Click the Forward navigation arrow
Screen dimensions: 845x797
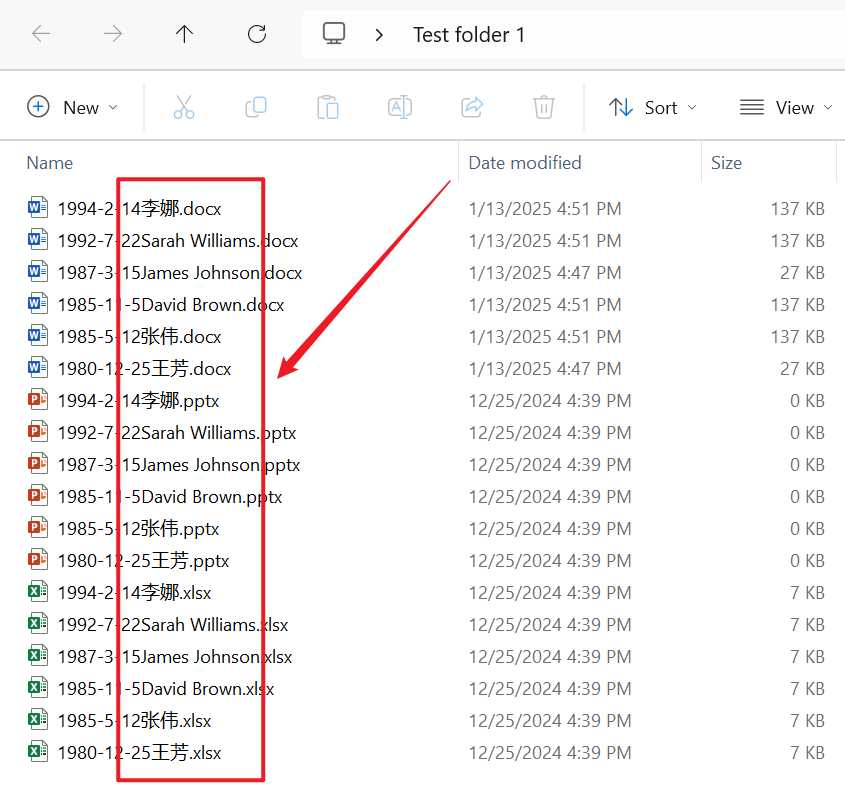tap(113, 34)
